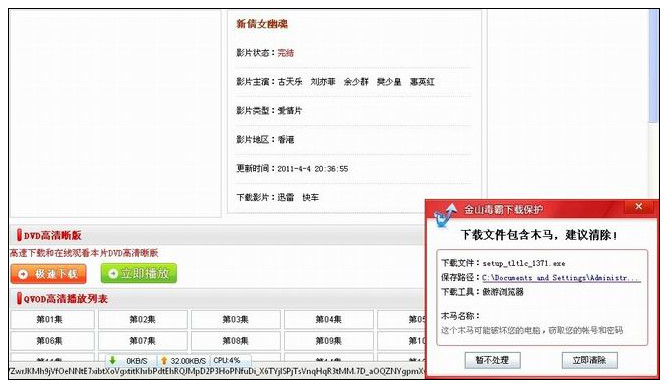
Task: Open episode 第02集
Action: [143, 319]
